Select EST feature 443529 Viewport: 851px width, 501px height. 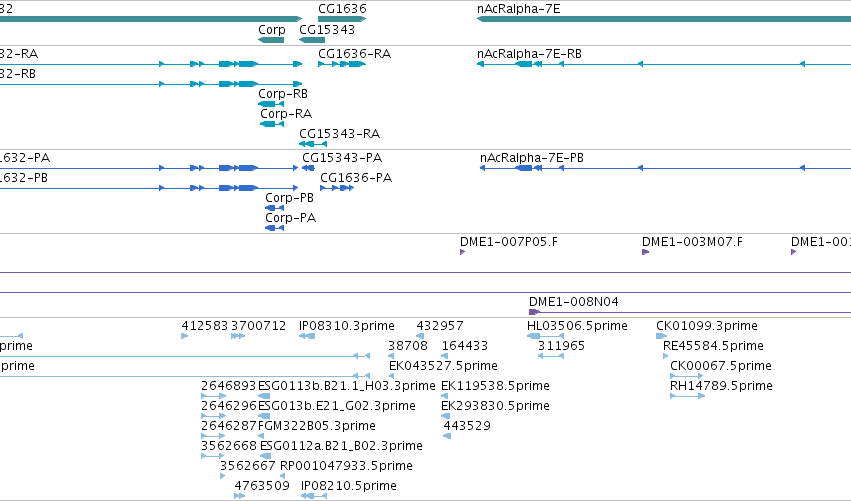coord(447,436)
